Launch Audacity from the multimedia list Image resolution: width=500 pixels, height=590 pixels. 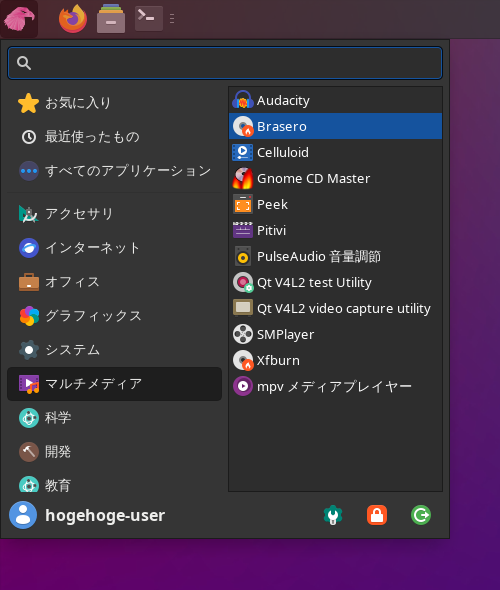pos(335,100)
